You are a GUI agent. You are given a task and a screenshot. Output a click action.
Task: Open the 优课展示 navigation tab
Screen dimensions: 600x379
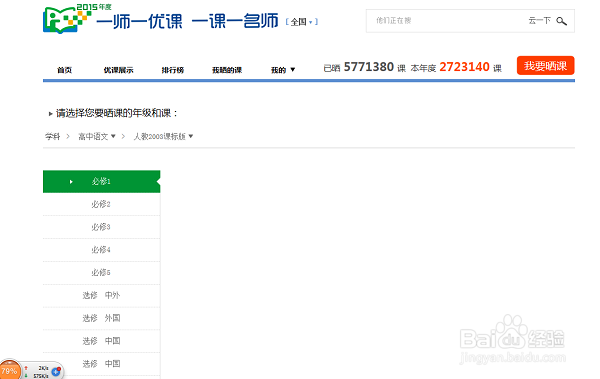click(118, 70)
